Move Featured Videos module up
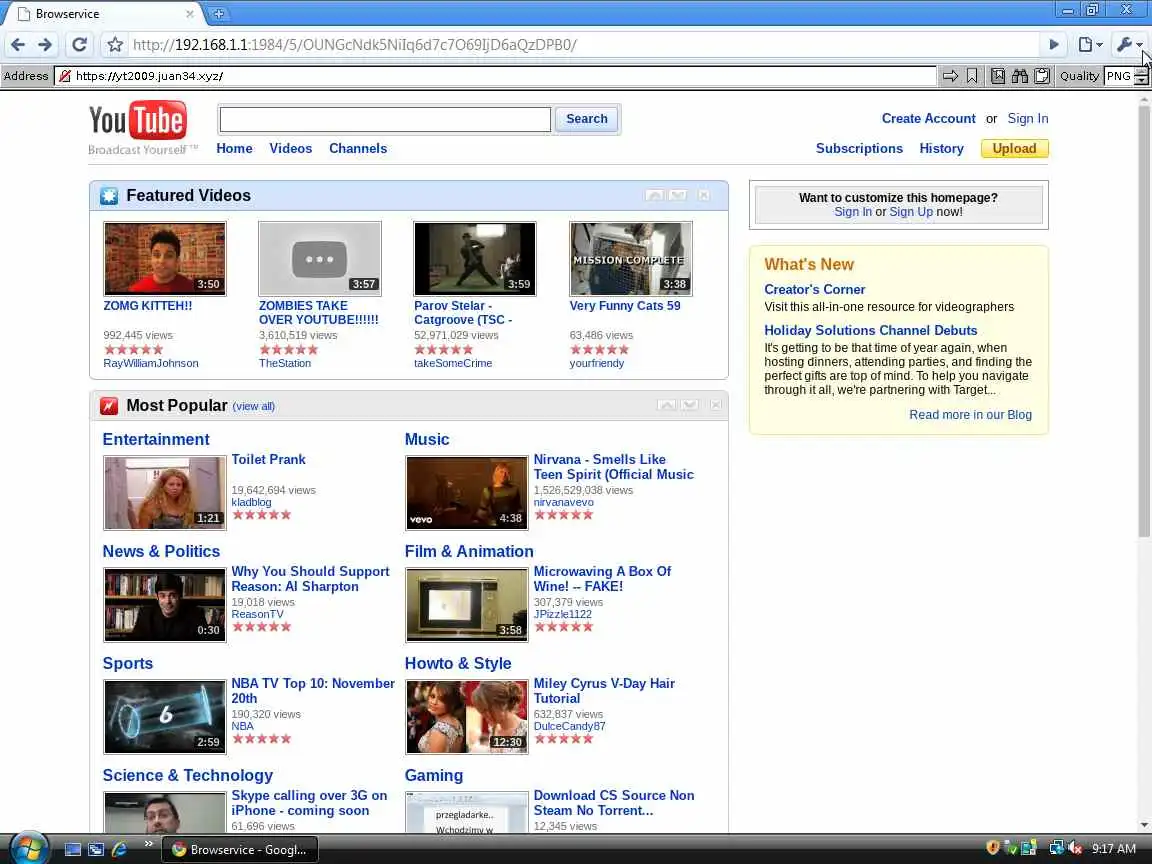Viewport: 1152px width, 864px height. [654, 195]
